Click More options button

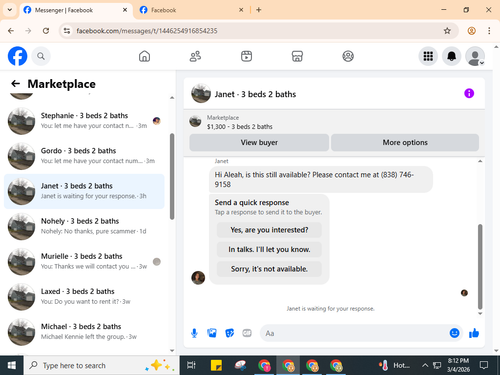click(x=405, y=142)
